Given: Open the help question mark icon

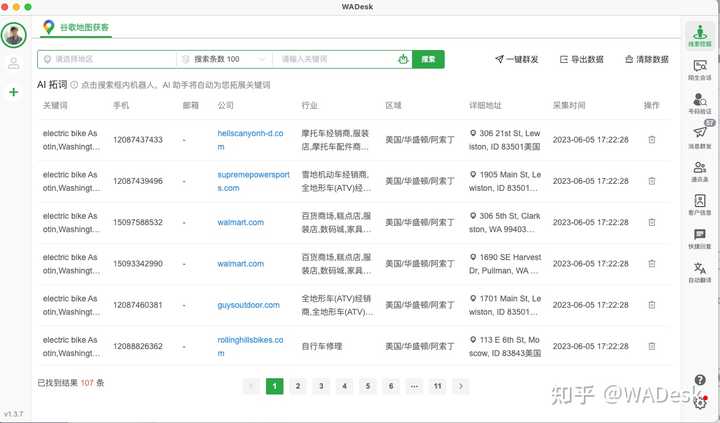Looking at the screenshot, I should [x=700, y=380].
